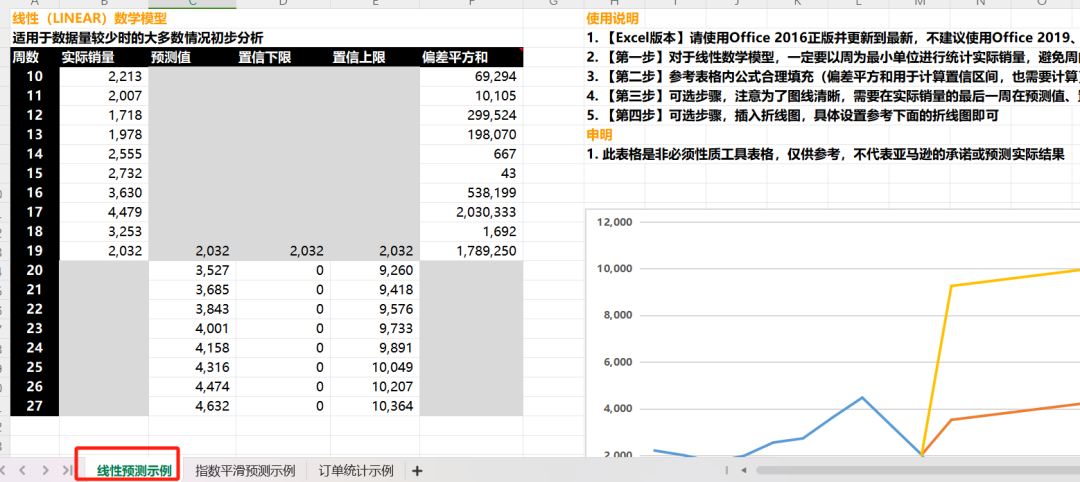Select week 11 sales cell 2,007

tap(104, 96)
